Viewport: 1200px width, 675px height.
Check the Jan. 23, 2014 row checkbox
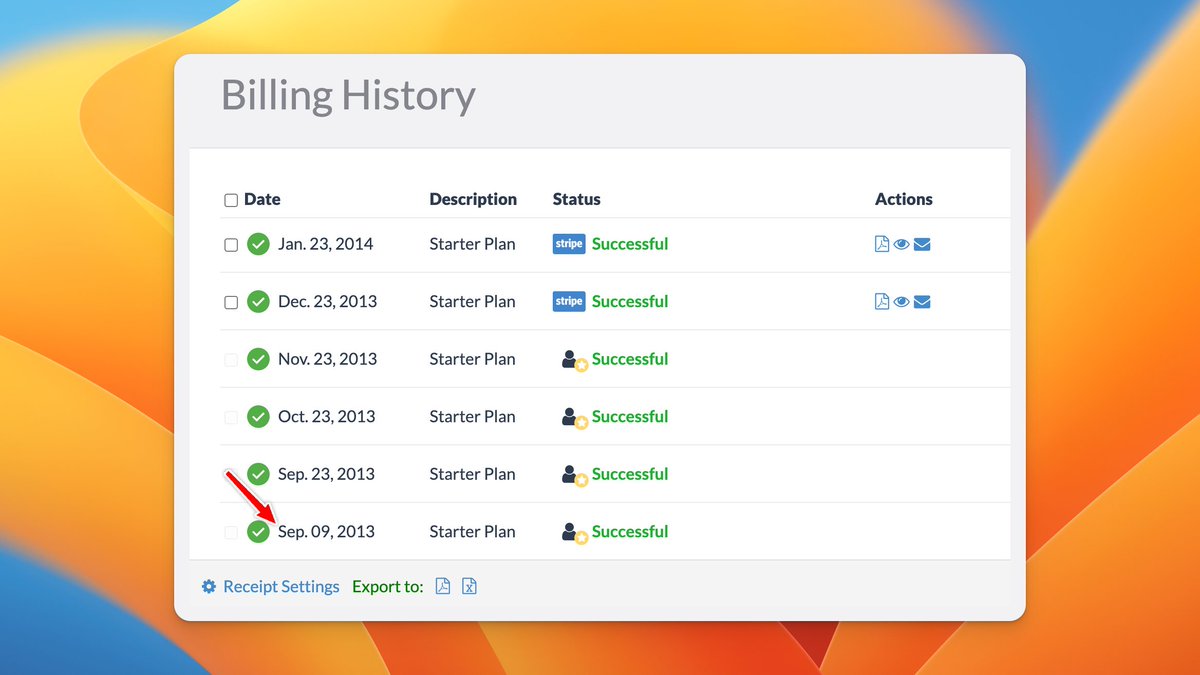tap(231, 245)
